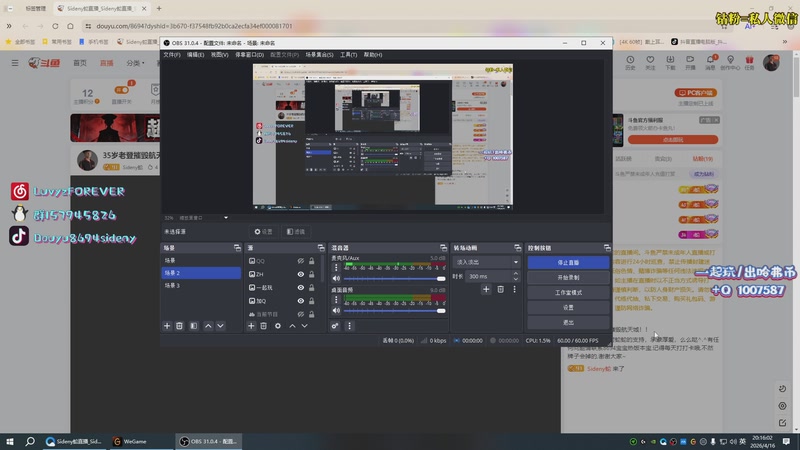Mute the 桌面音频 speaker icon
800x450 pixels.
point(336,311)
